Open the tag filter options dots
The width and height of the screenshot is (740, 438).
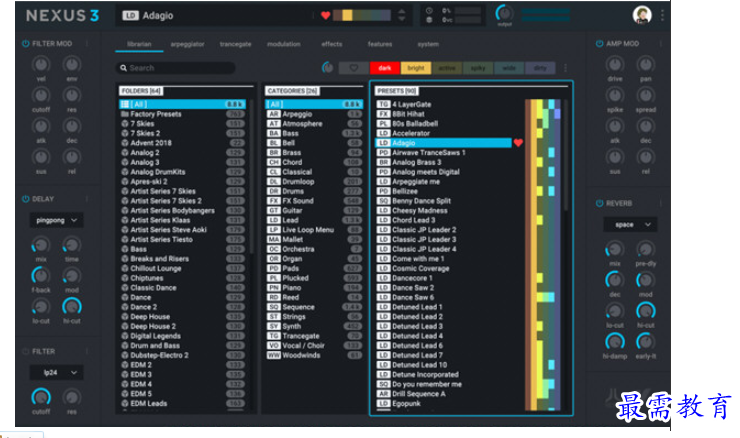coord(565,68)
